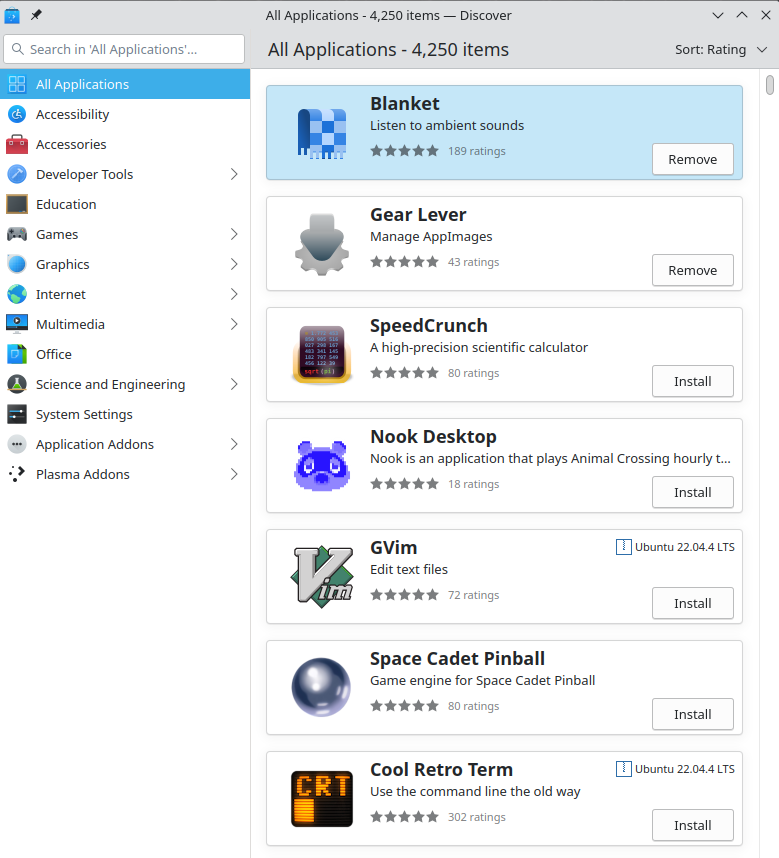Viewport: 779px width, 858px height.
Task: Expand the Application Addons arrow
Action: point(234,444)
